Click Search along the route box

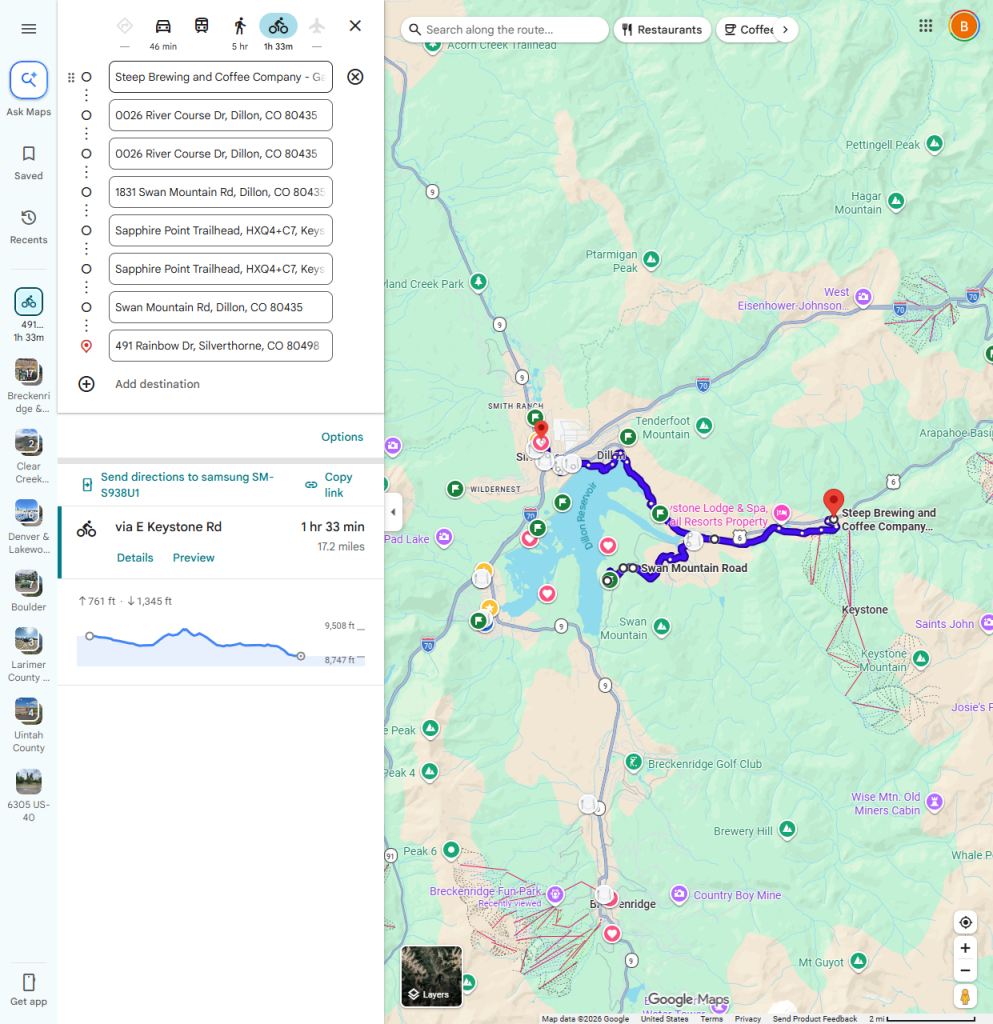tap(505, 29)
